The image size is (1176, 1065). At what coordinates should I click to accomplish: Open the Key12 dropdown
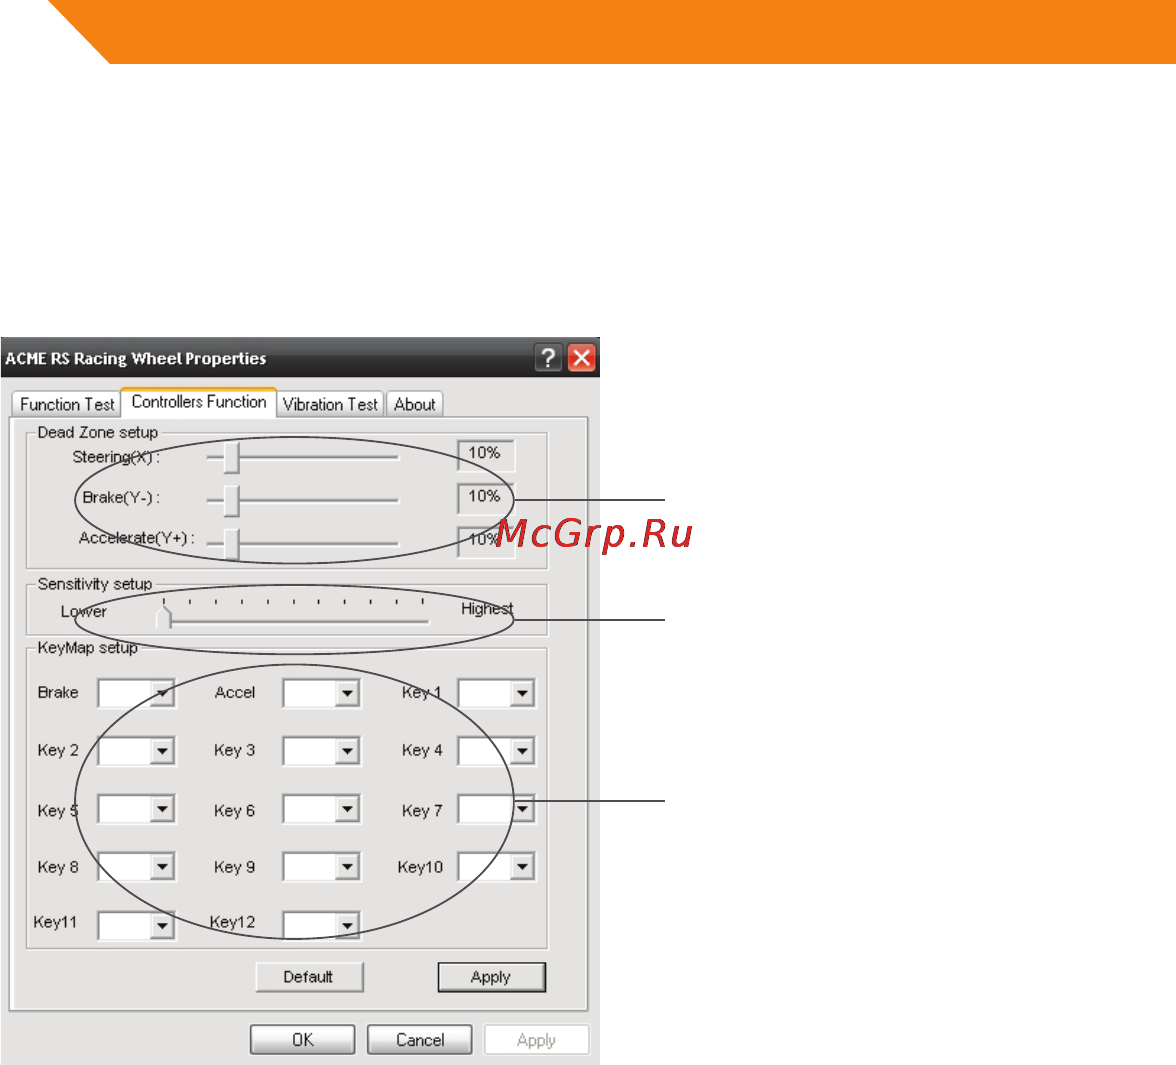pyautogui.click(x=346, y=926)
